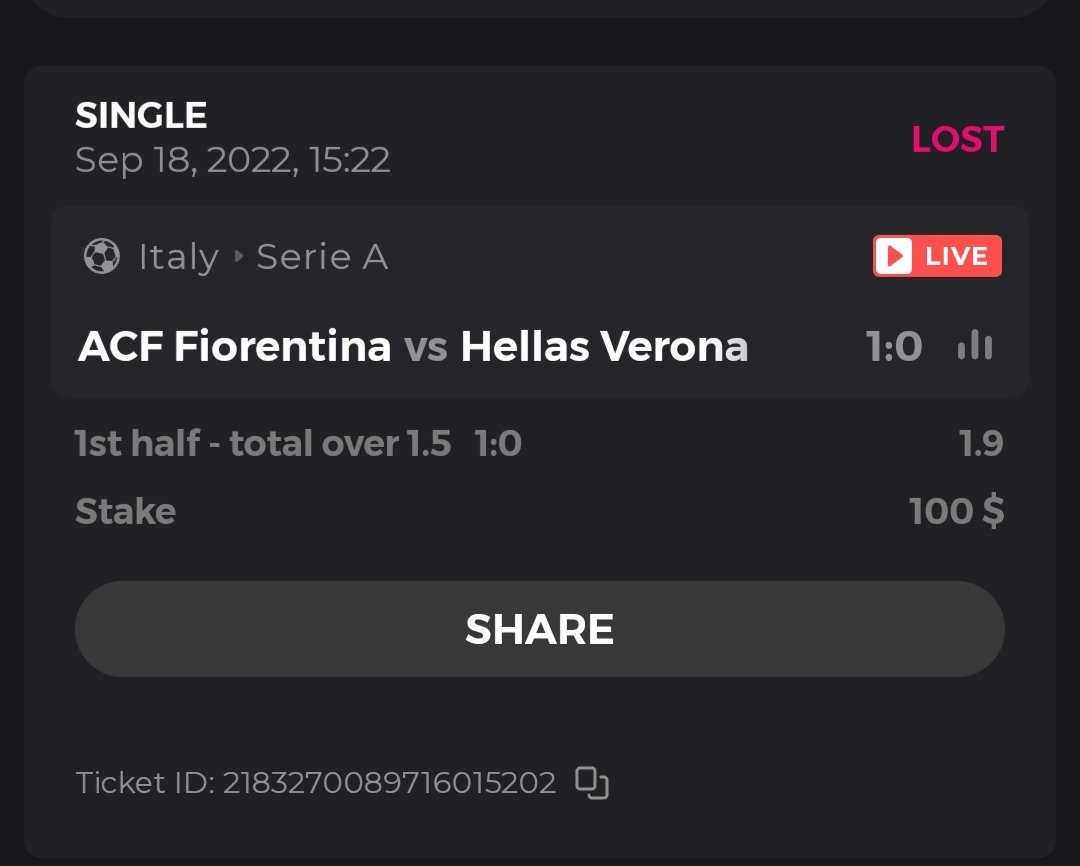The height and width of the screenshot is (866, 1080).
Task: Click the arrow between Italy and Serie A
Action: tap(238, 257)
